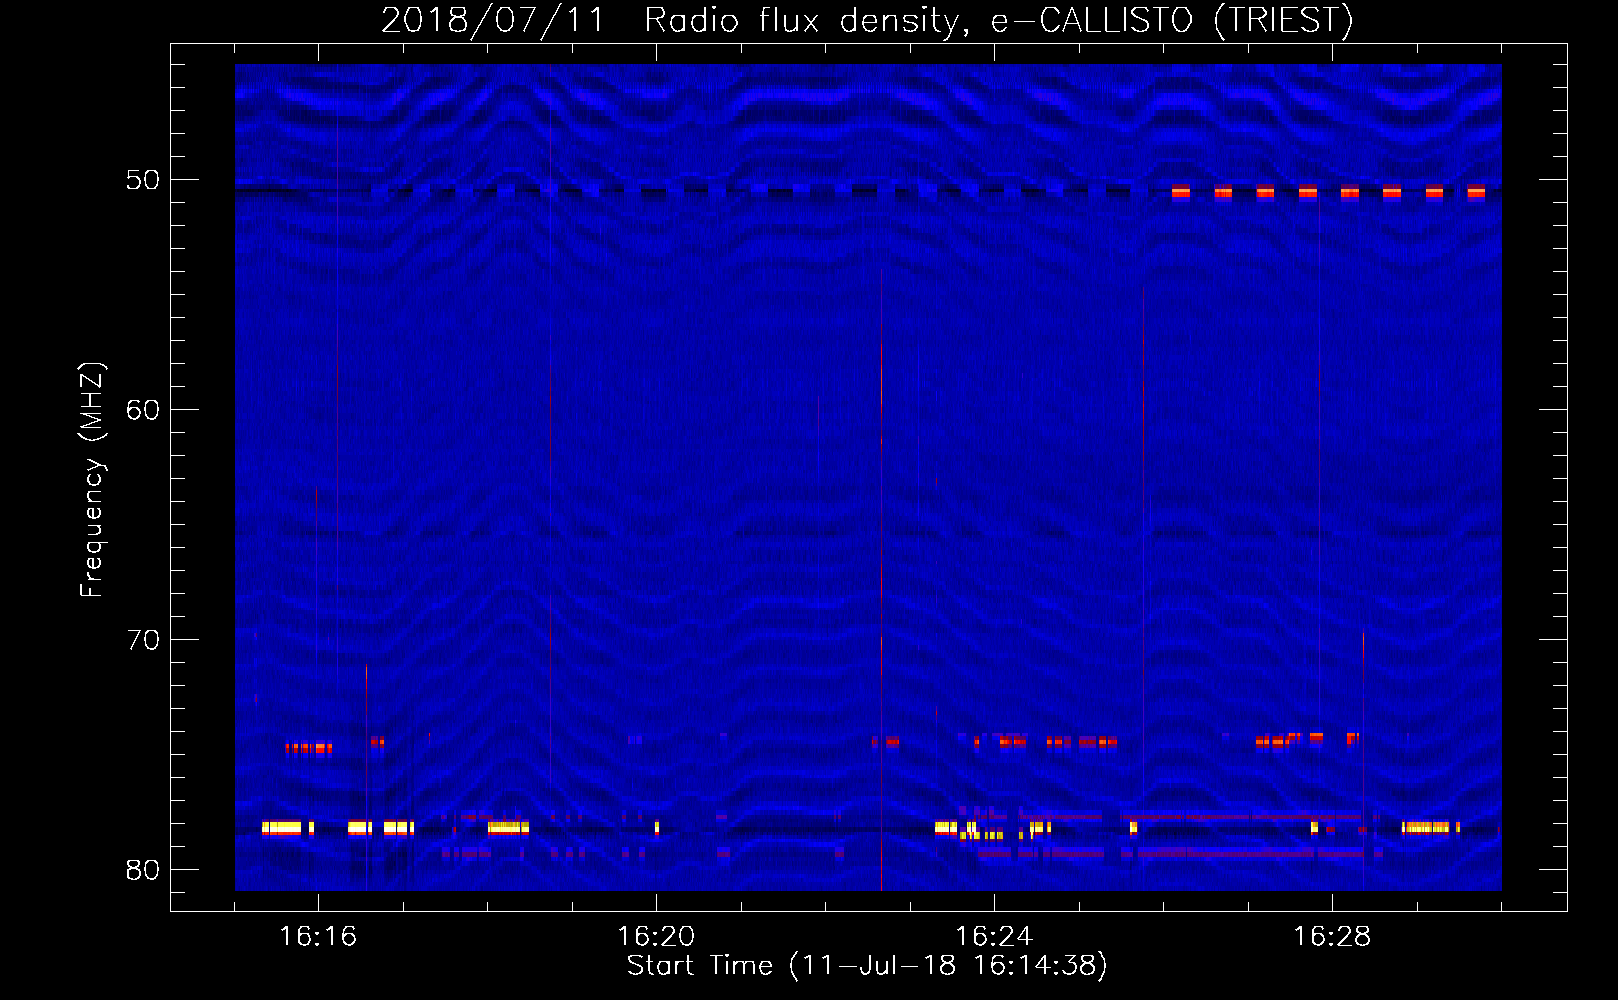Click the '70' frequency tick label

pyautogui.click(x=143, y=640)
